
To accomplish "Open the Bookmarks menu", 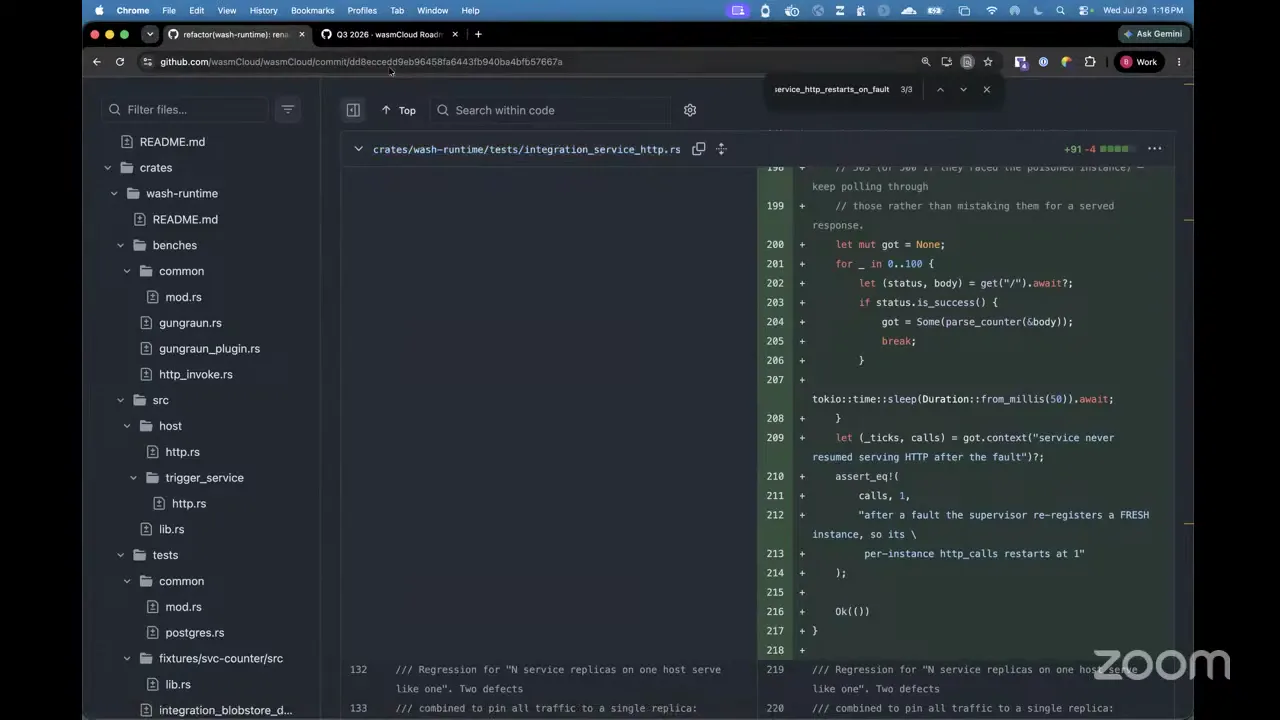I will click(312, 10).
